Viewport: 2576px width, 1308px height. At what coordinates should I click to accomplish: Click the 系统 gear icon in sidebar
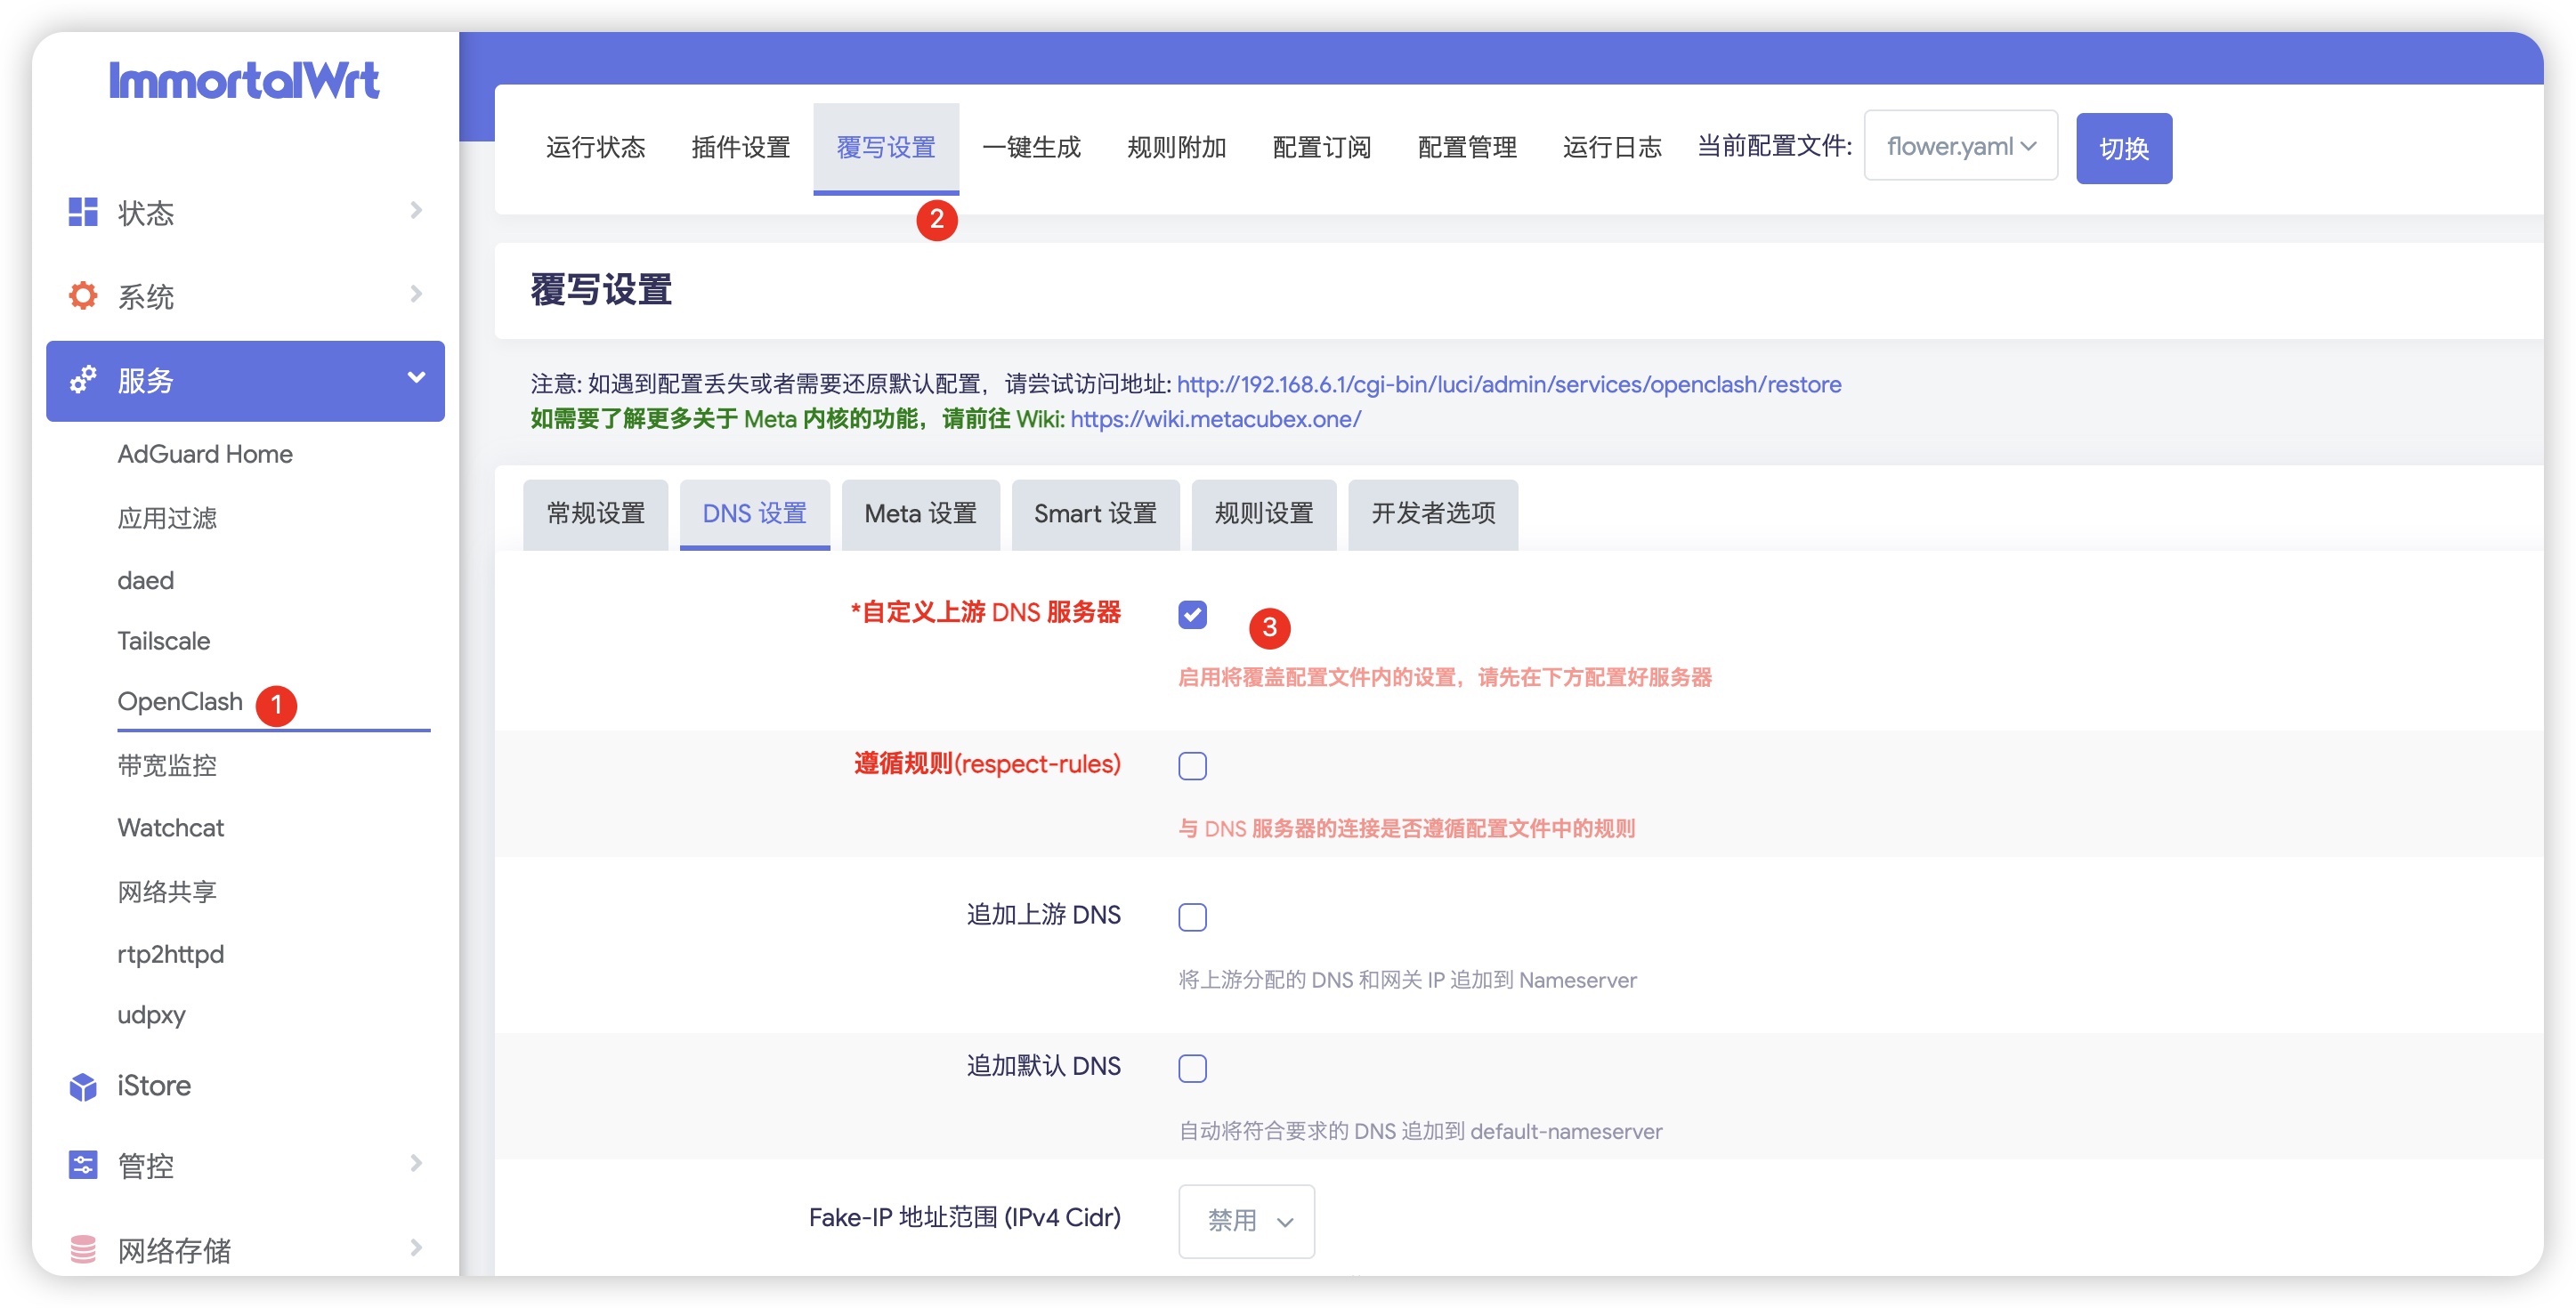point(83,295)
